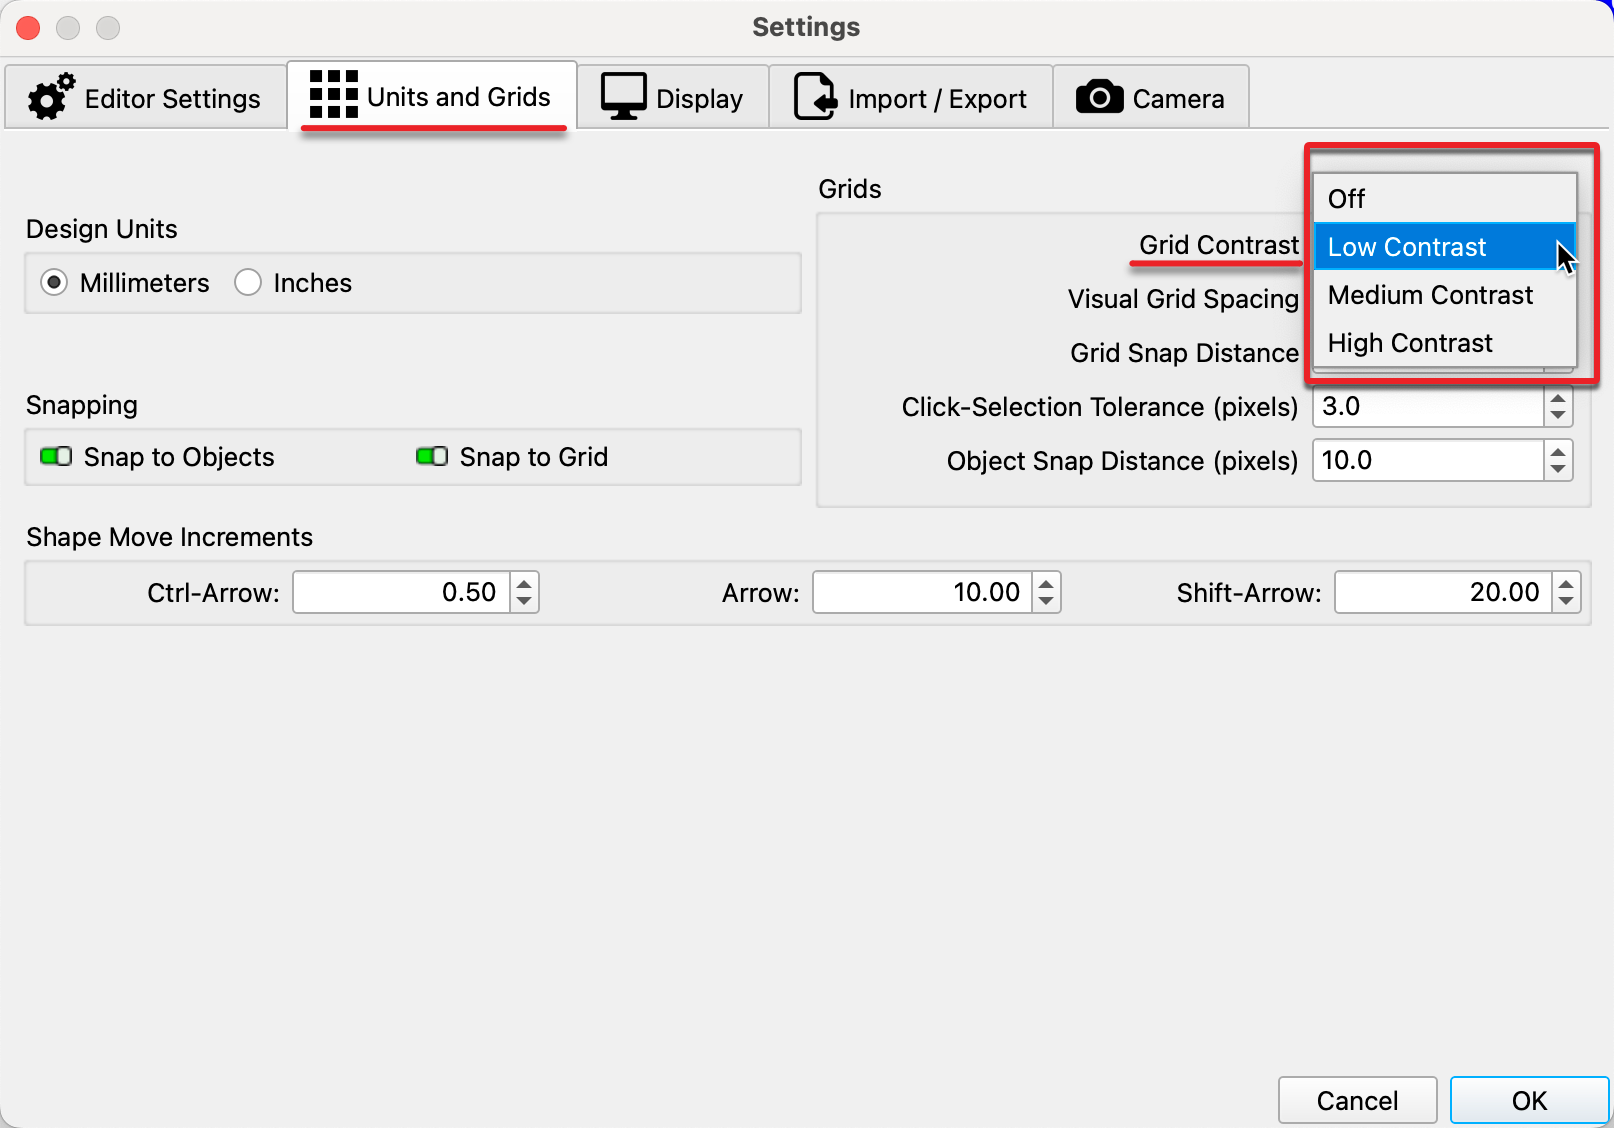1614x1128 pixels.
Task: Click the Object Snap Distance input field
Action: point(1428,461)
